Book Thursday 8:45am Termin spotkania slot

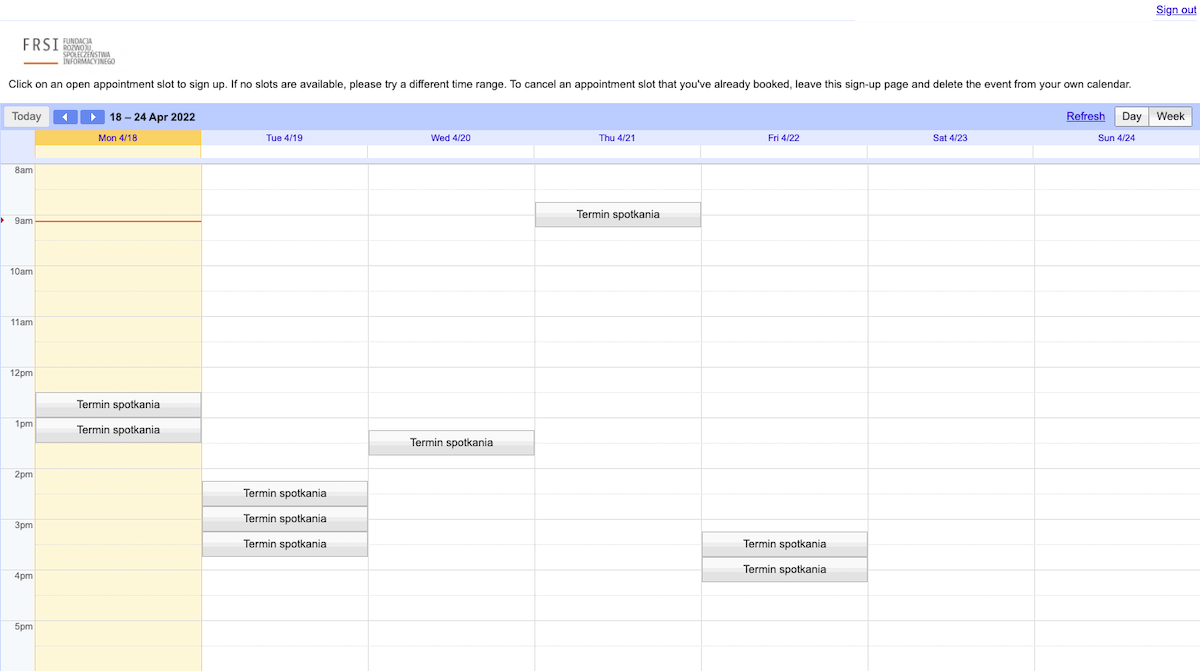click(x=618, y=214)
